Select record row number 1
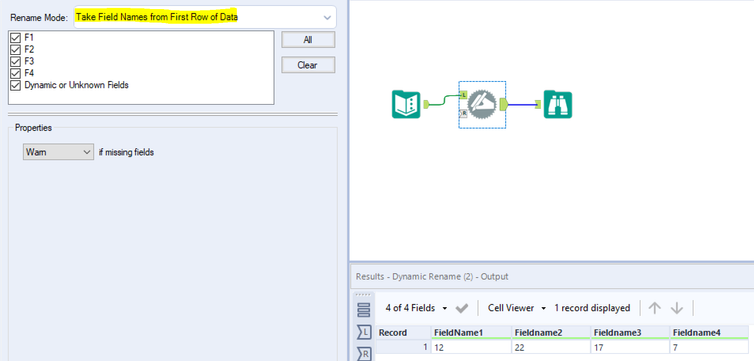Viewport: 754px width, 361px height. click(x=403, y=347)
